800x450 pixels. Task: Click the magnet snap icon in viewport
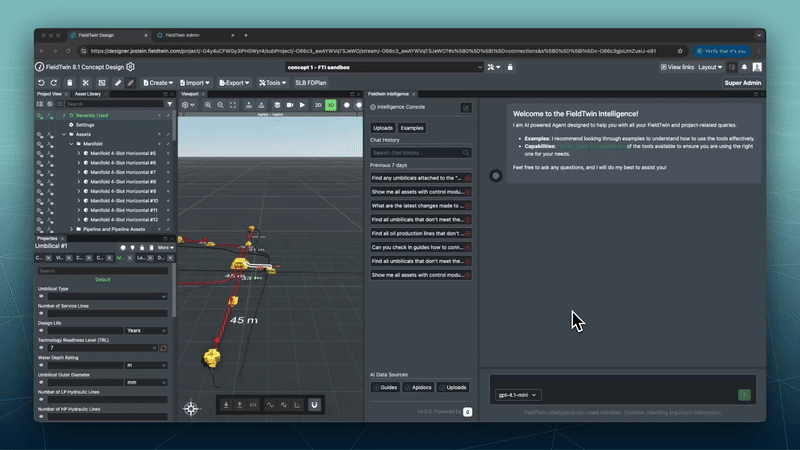click(x=314, y=405)
